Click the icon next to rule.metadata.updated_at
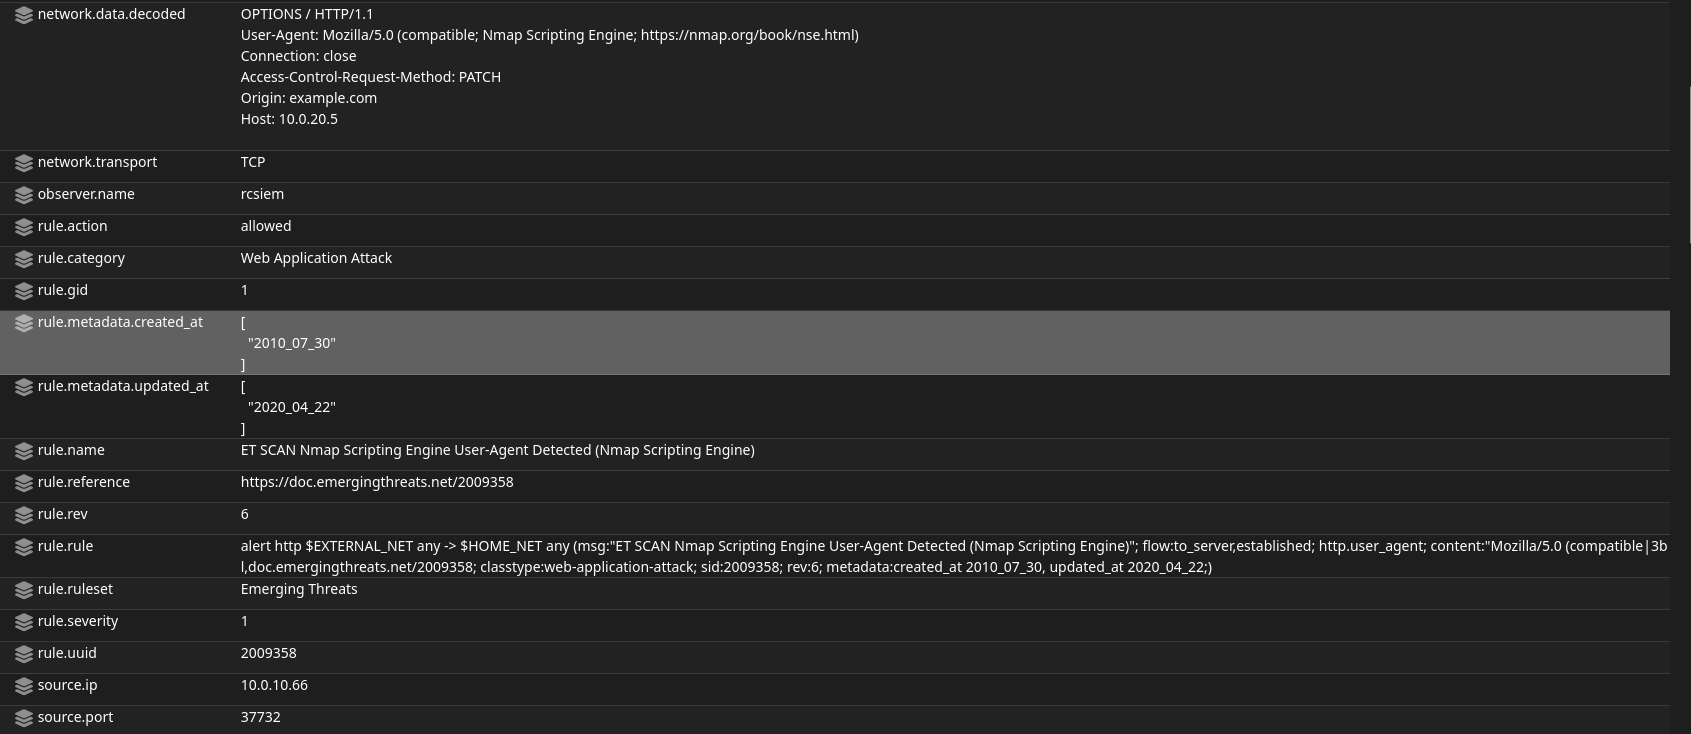Image resolution: width=1691 pixels, height=734 pixels. (x=24, y=387)
